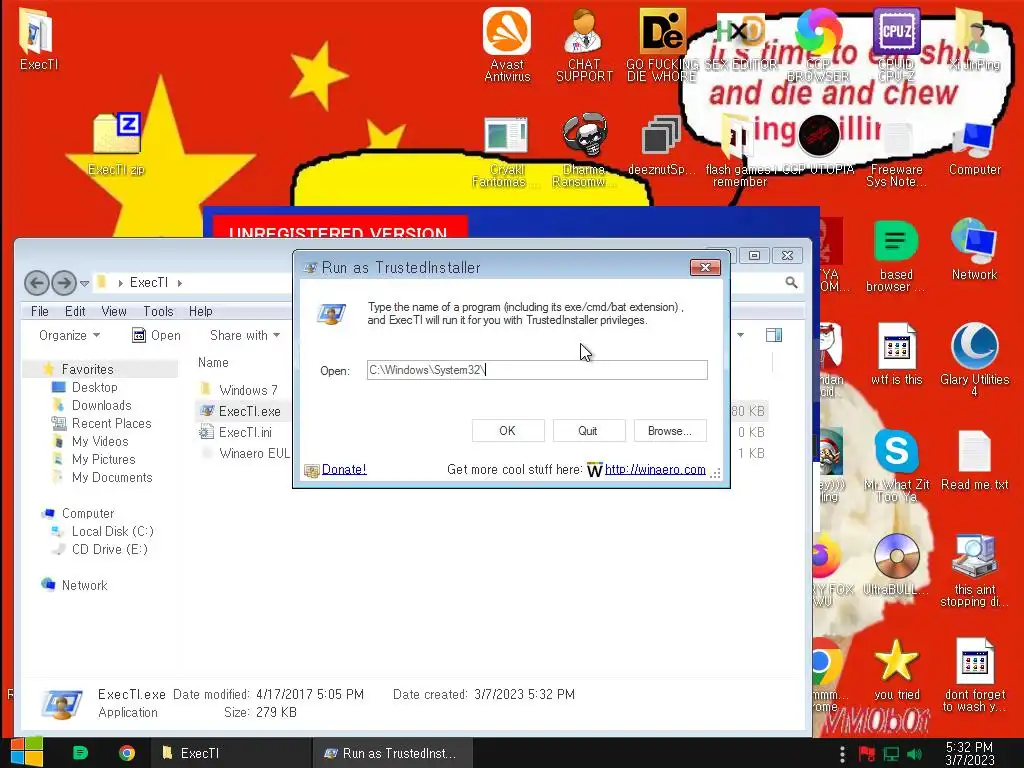
Task: Select Desktop under Favorites
Action: [x=95, y=387]
